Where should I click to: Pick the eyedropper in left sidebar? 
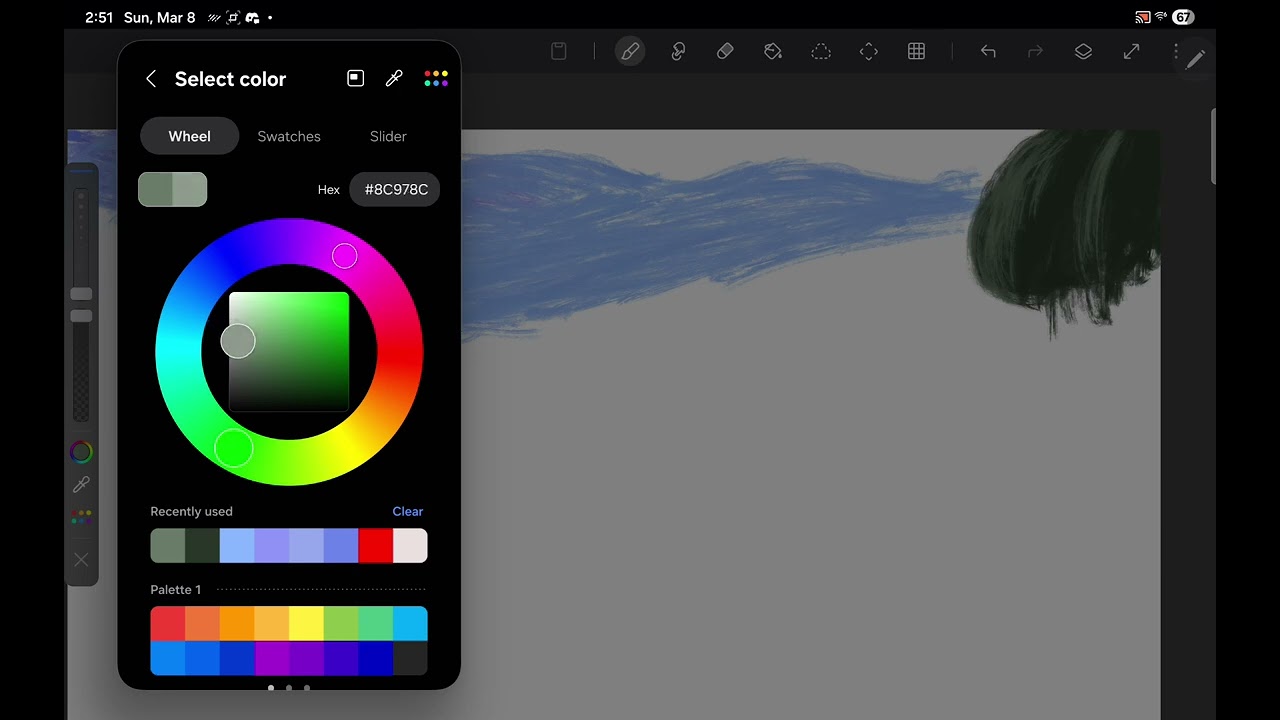pos(81,485)
